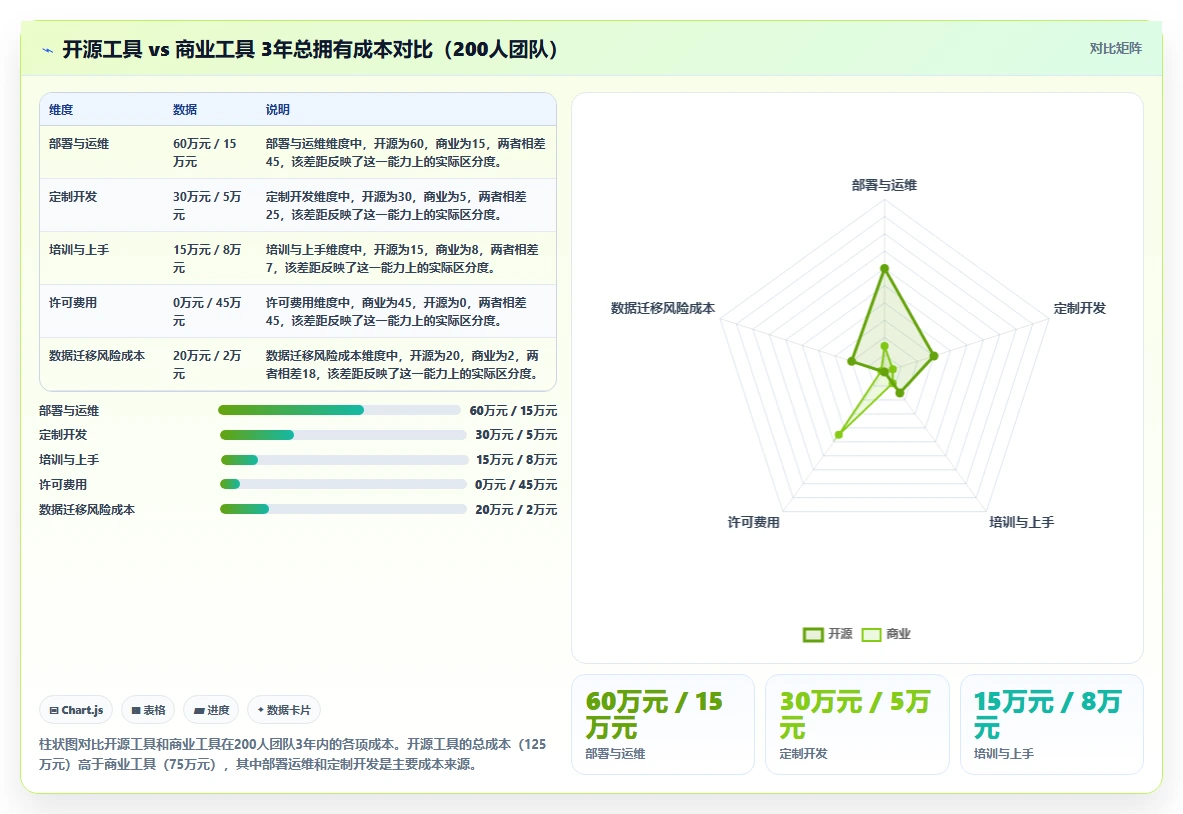Screen dimensions: 1183x814
Task: Click the Chart.js tag chip
Action: [x=76, y=710]
